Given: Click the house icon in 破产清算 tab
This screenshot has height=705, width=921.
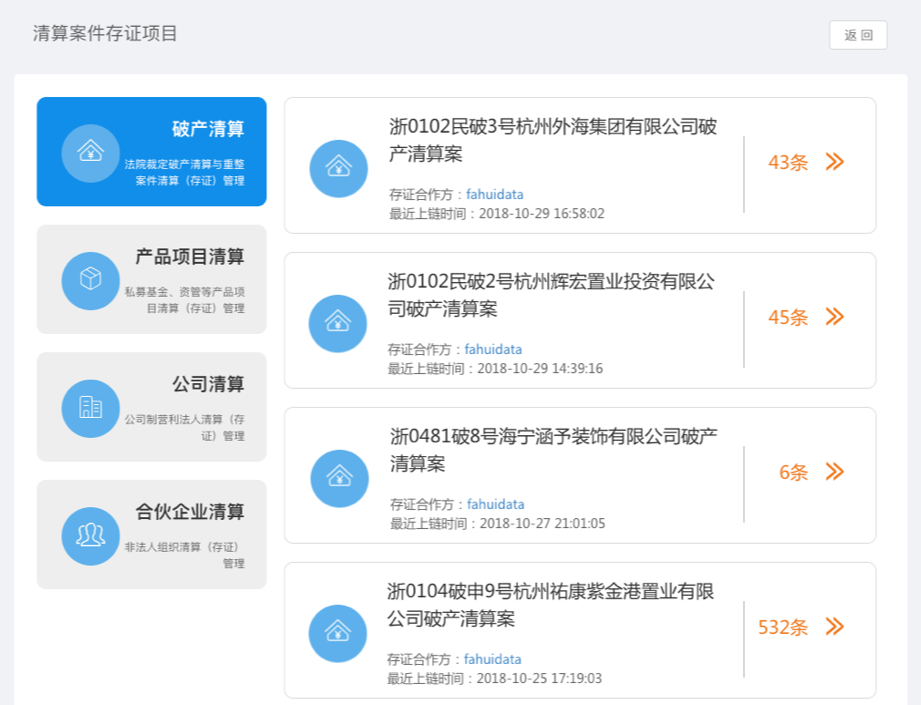Looking at the screenshot, I should 90,152.
